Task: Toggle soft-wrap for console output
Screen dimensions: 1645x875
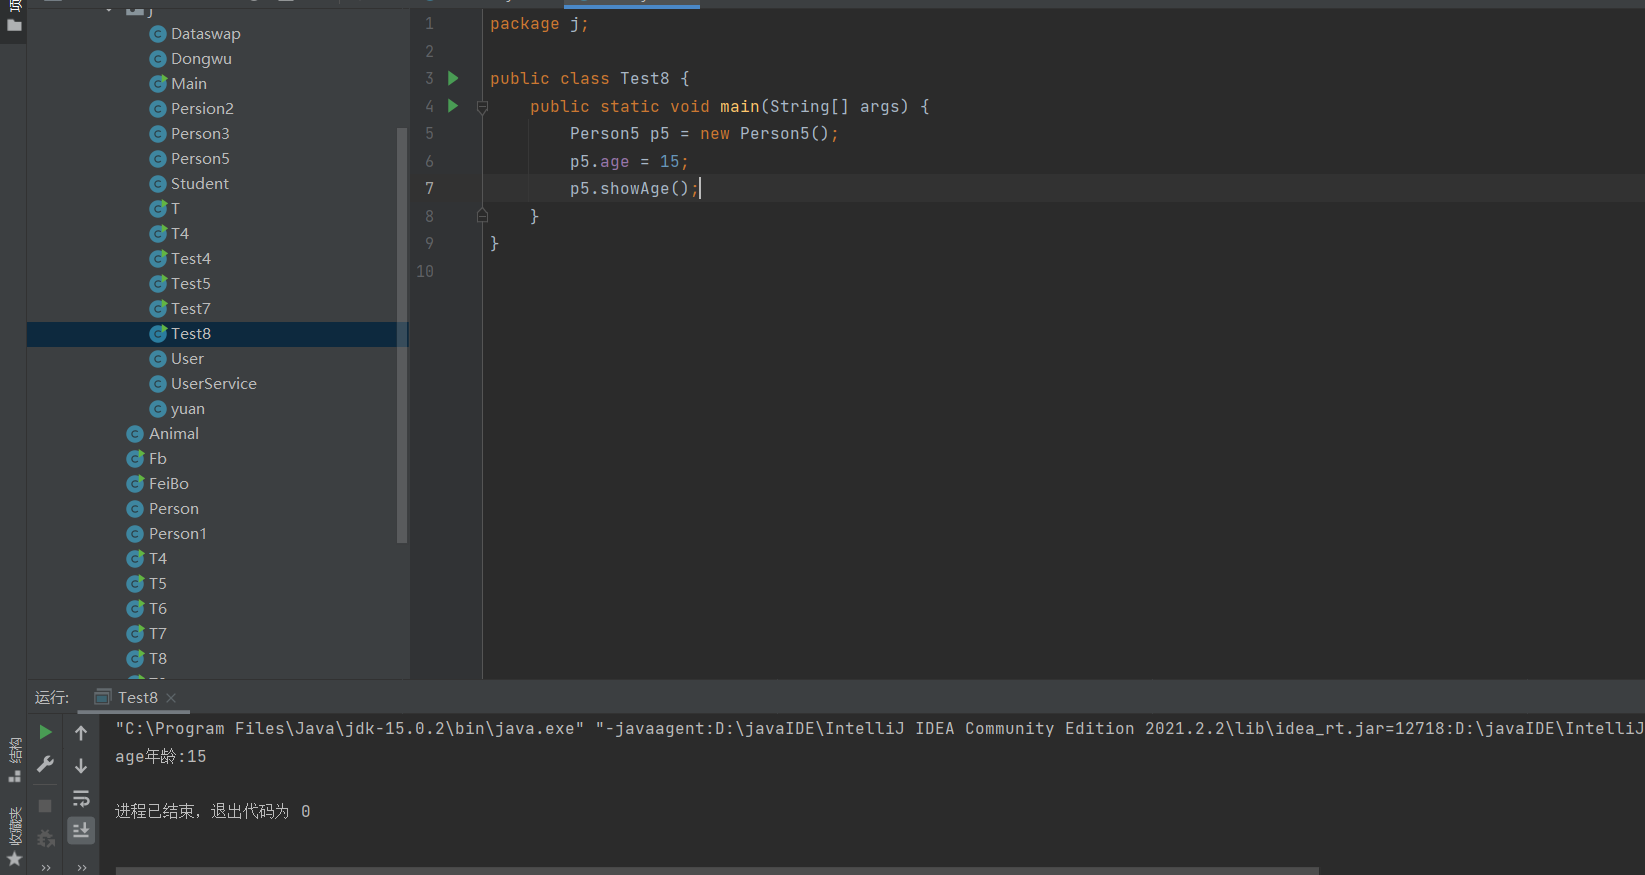Action: [x=81, y=798]
